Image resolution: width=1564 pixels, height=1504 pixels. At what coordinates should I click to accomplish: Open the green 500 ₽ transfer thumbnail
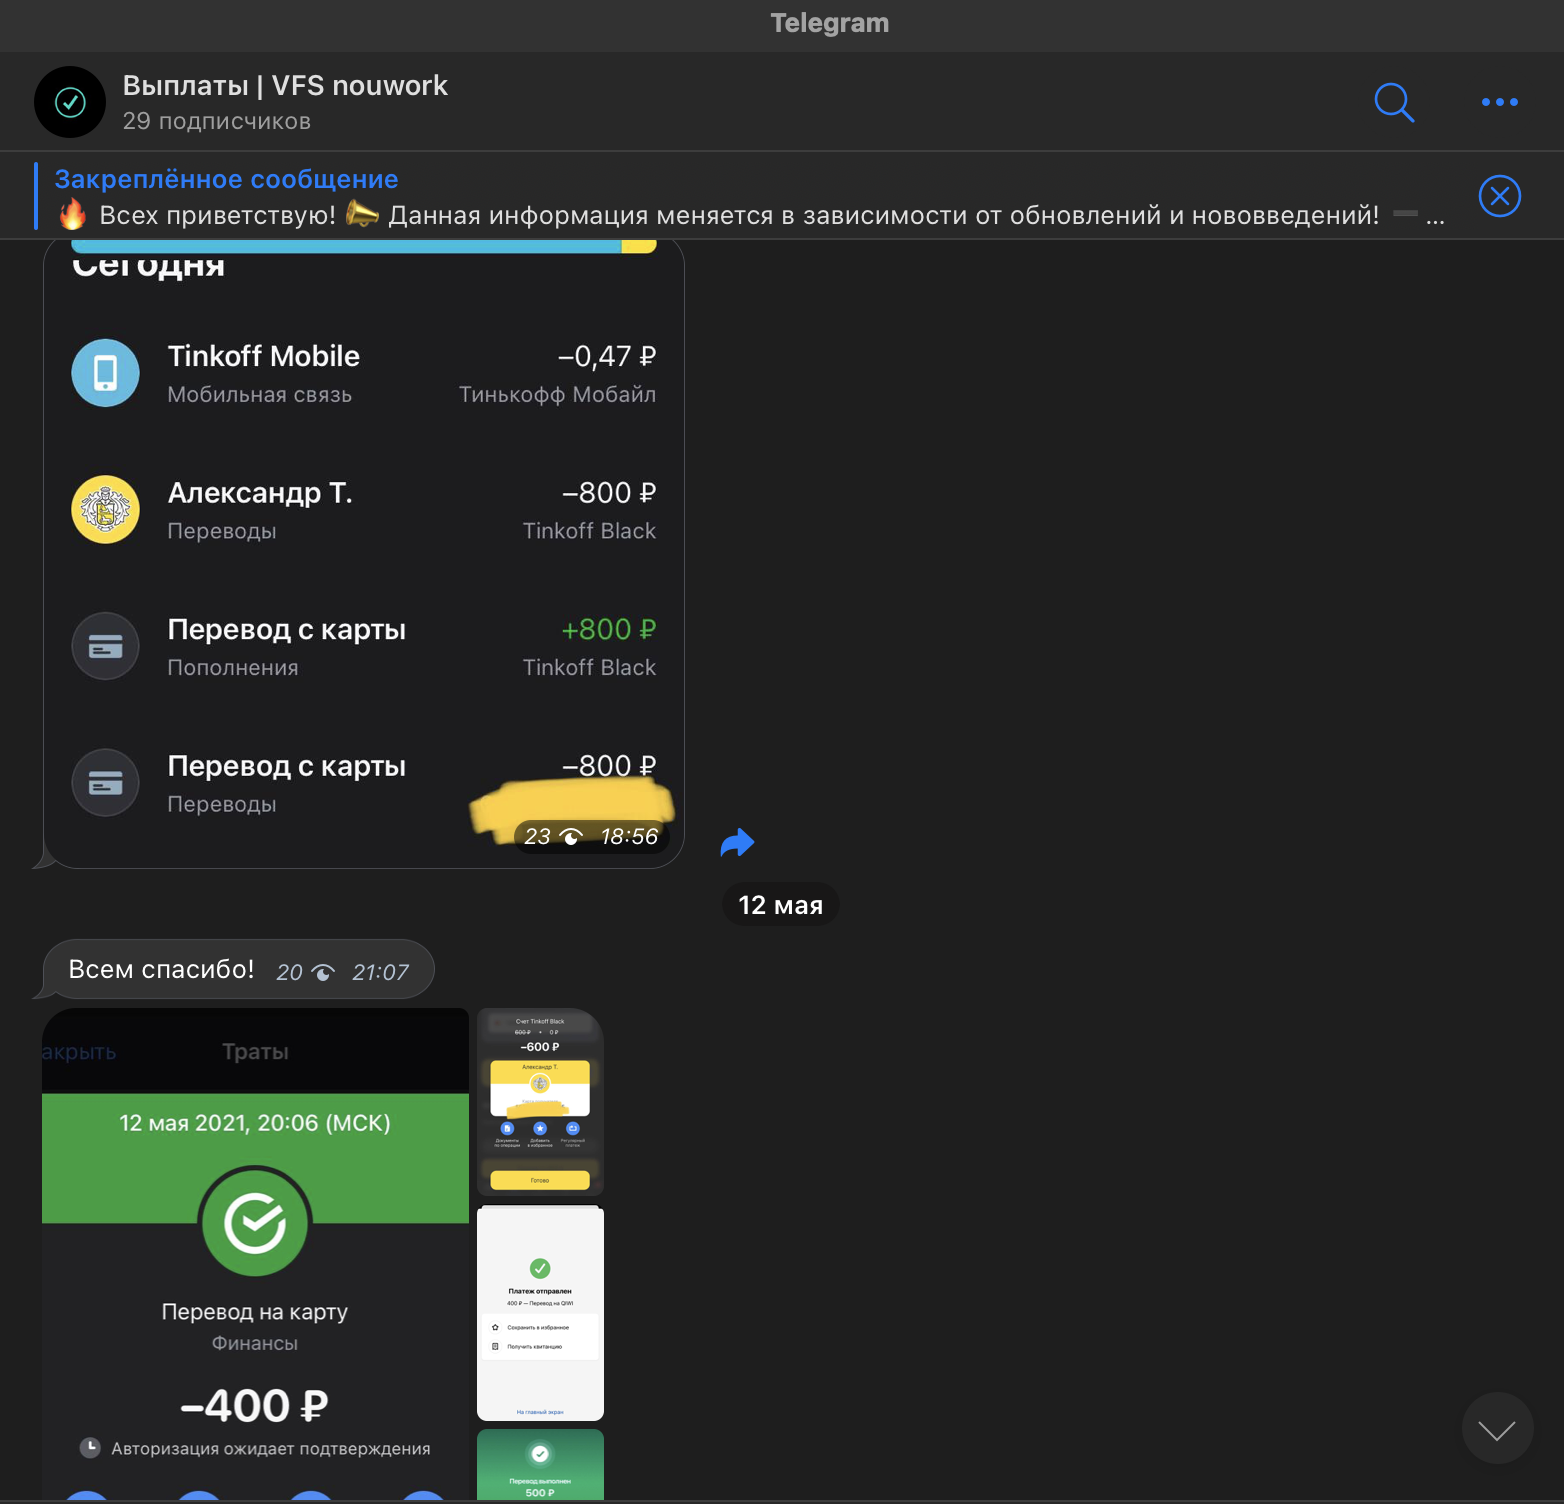click(x=540, y=1464)
